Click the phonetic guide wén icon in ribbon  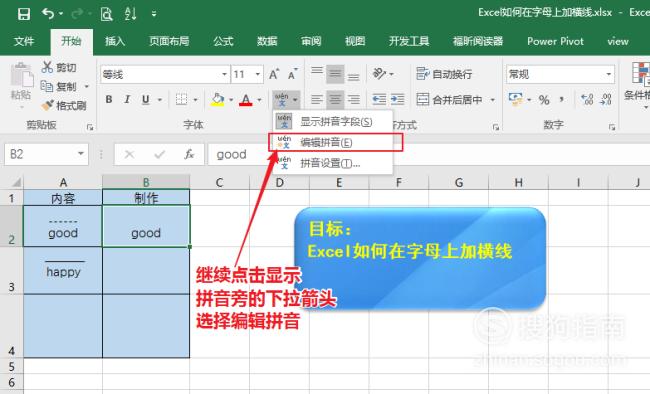(x=281, y=100)
